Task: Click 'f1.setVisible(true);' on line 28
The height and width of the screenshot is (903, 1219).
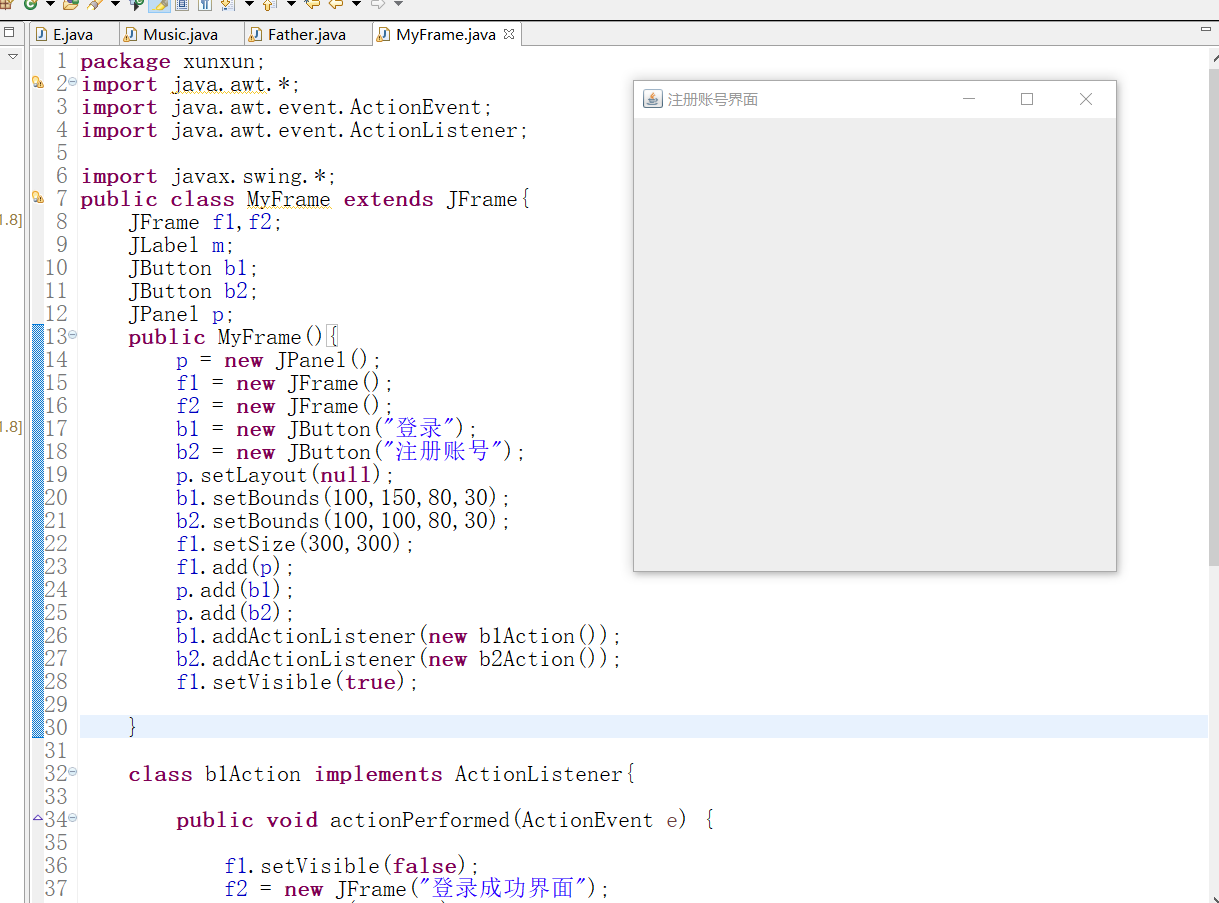Action: 297,682
